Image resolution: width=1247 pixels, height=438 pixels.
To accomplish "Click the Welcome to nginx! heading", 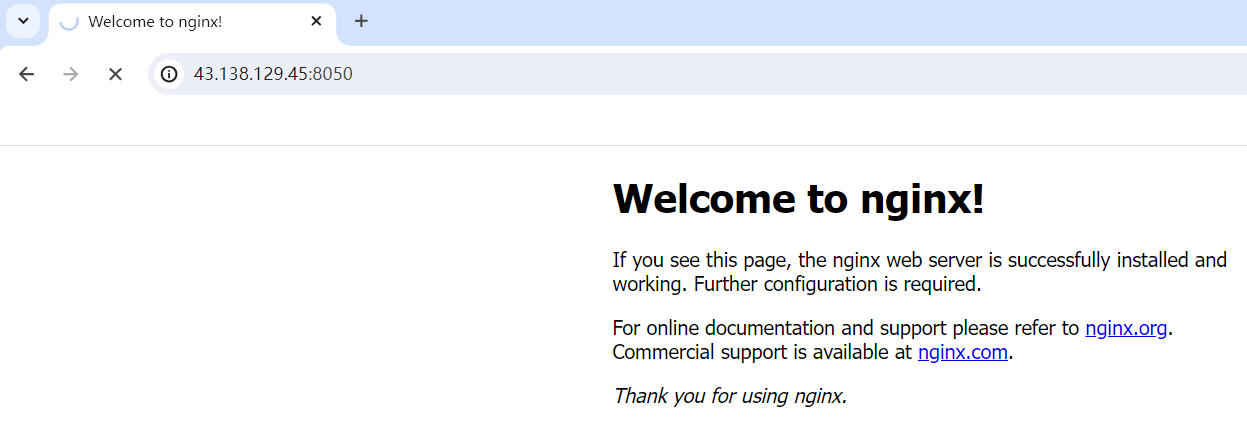I will 798,199.
